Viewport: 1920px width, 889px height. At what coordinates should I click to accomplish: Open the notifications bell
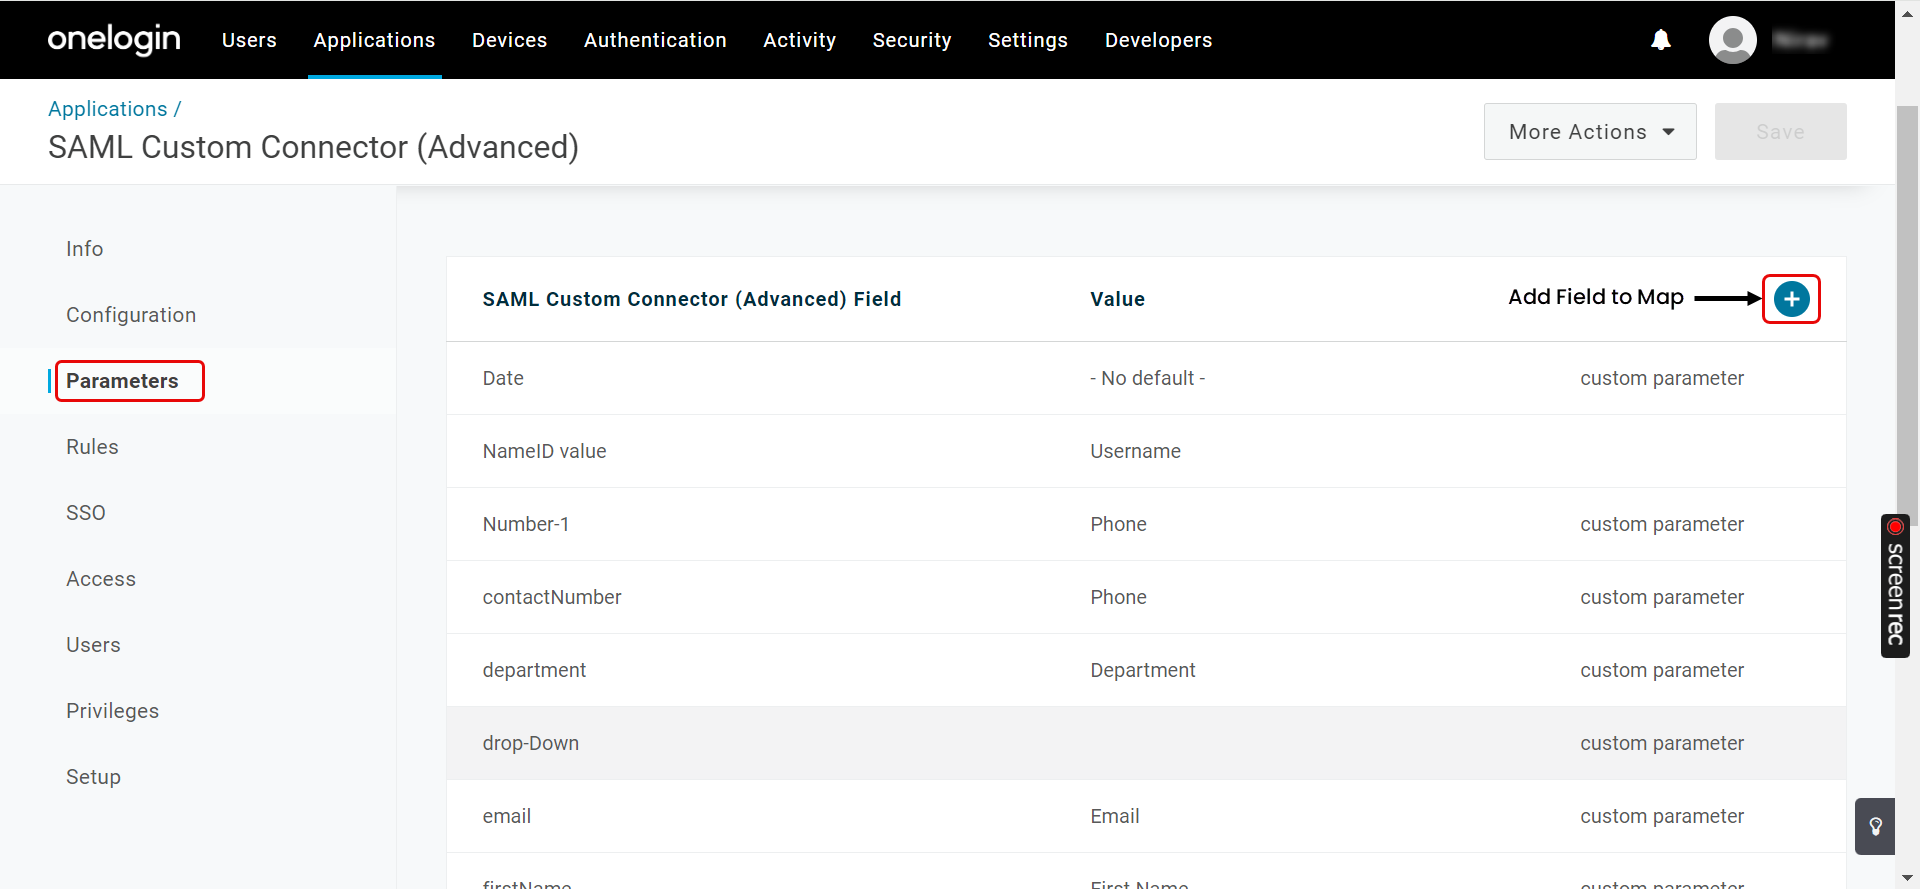[1661, 40]
